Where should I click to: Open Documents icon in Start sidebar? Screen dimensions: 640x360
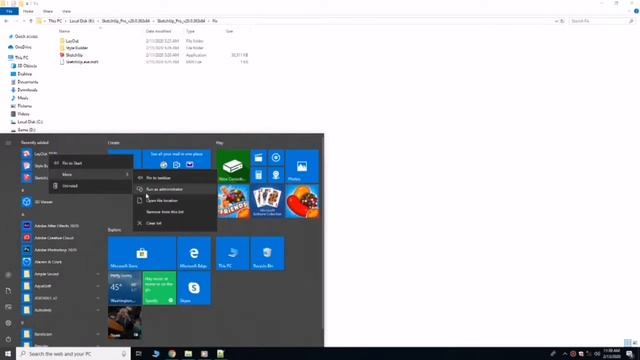[x=8, y=291]
